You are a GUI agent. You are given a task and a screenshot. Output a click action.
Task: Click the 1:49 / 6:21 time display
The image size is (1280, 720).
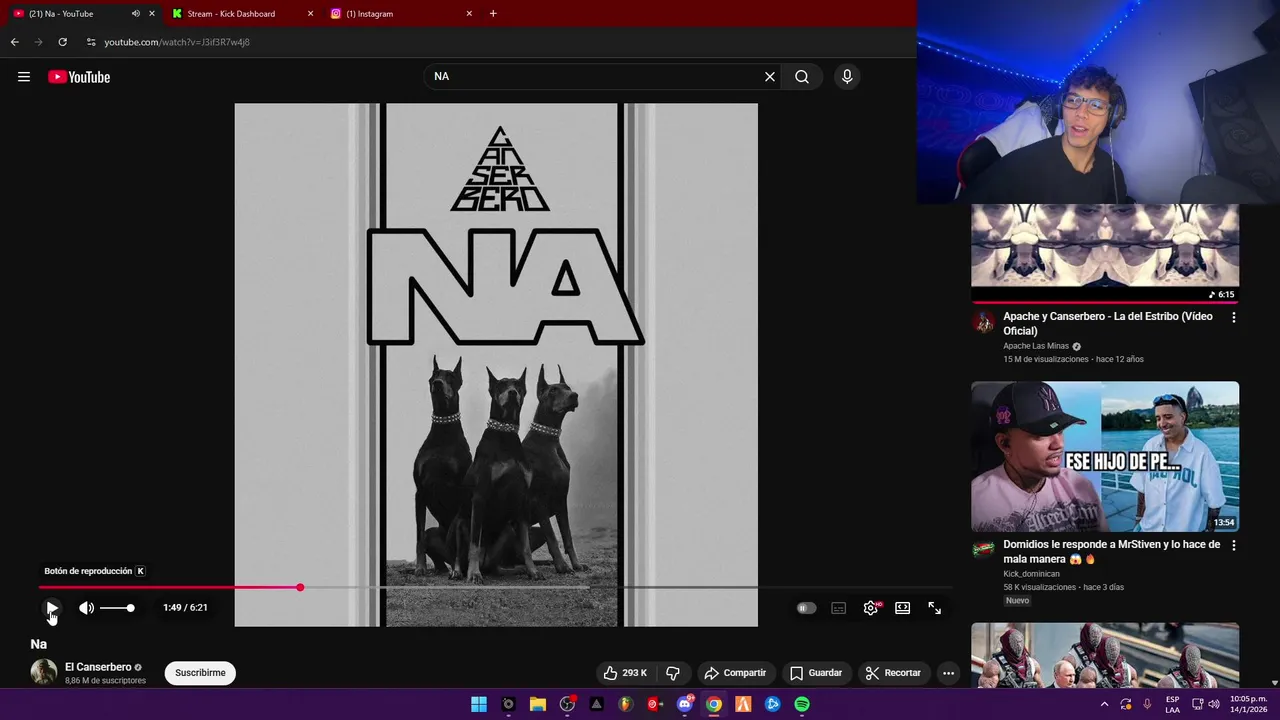click(185, 608)
